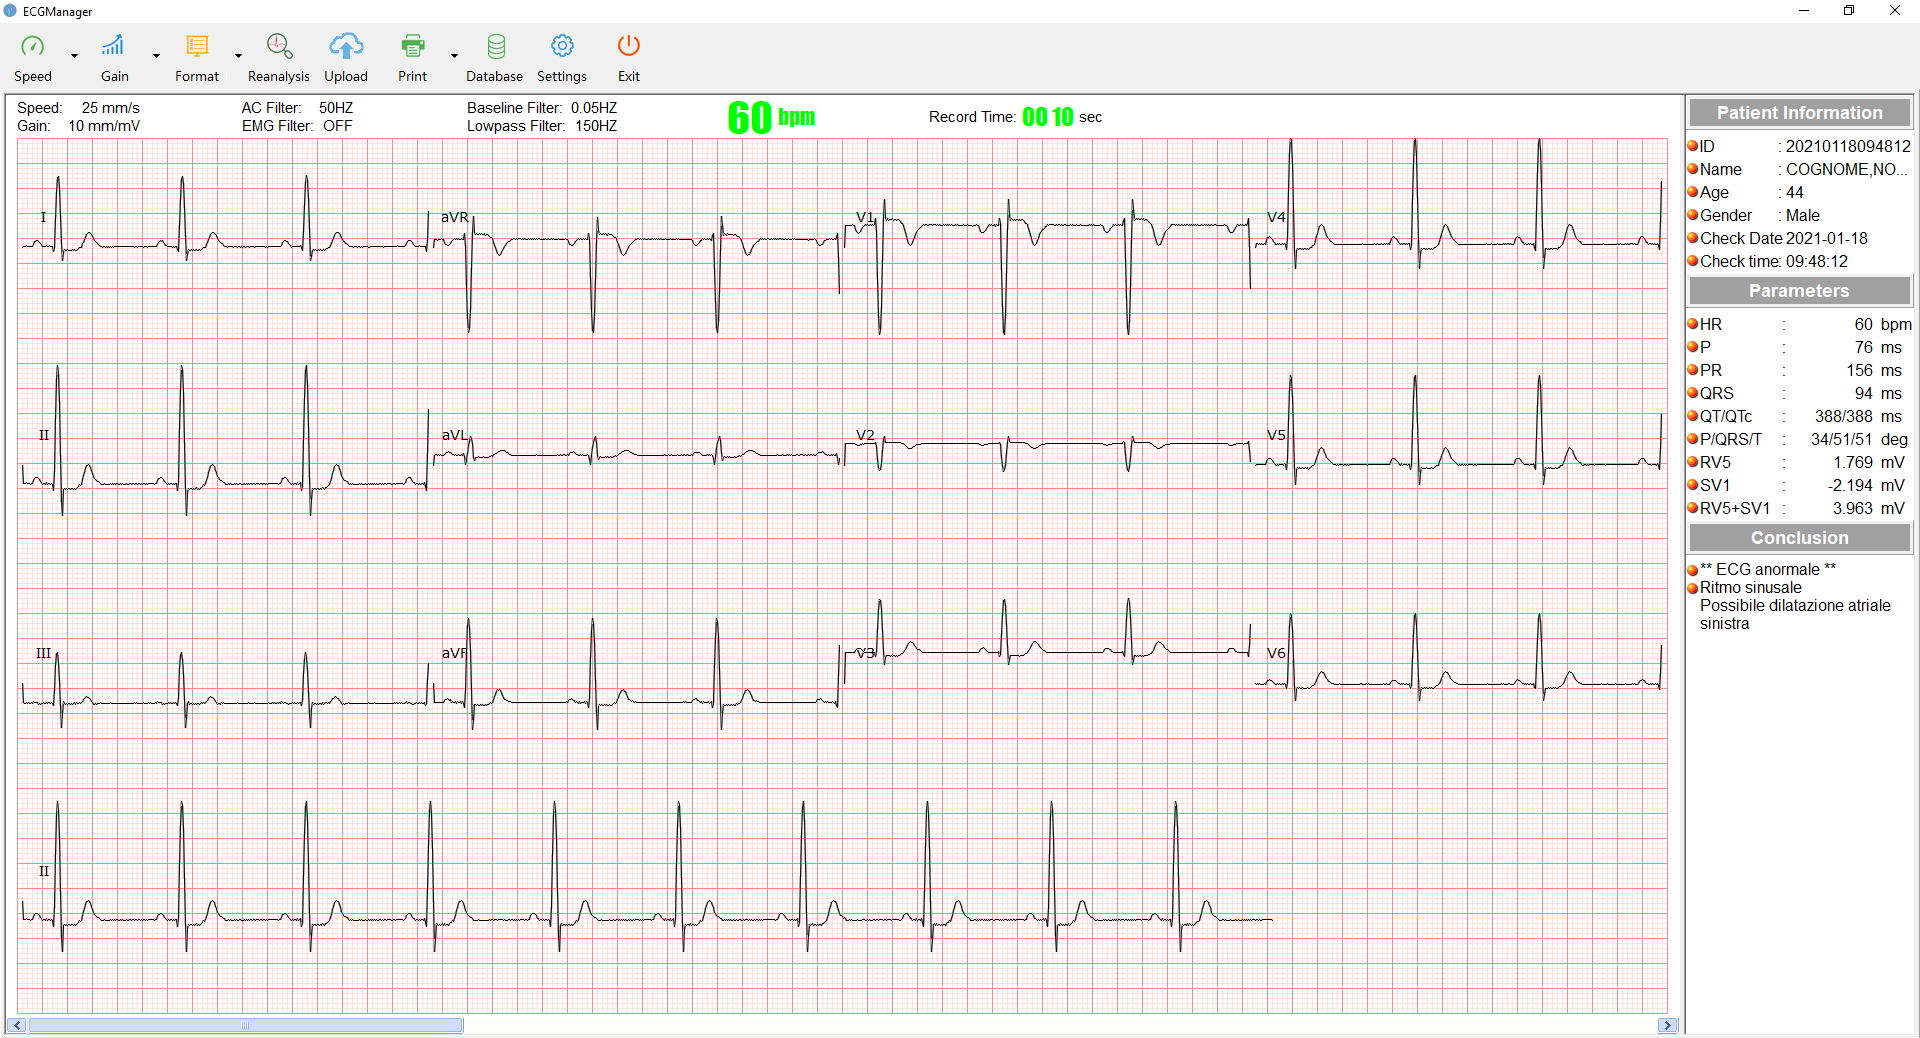The width and height of the screenshot is (1920, 1038).
Task: Click the Parameters panel header
Action: click(1799, 291)
